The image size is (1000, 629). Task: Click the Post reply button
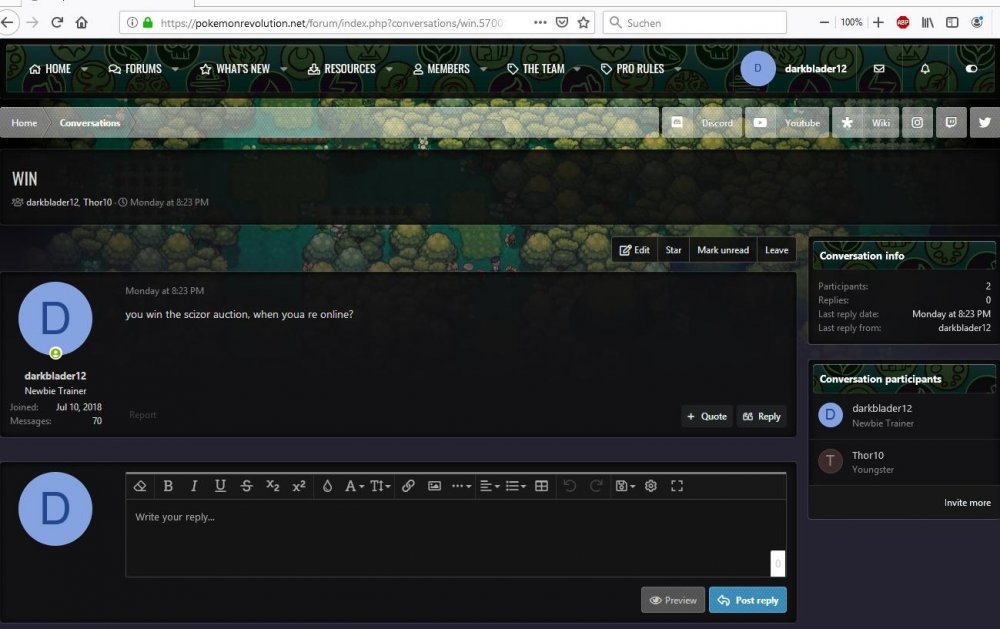tap(748, 600)
